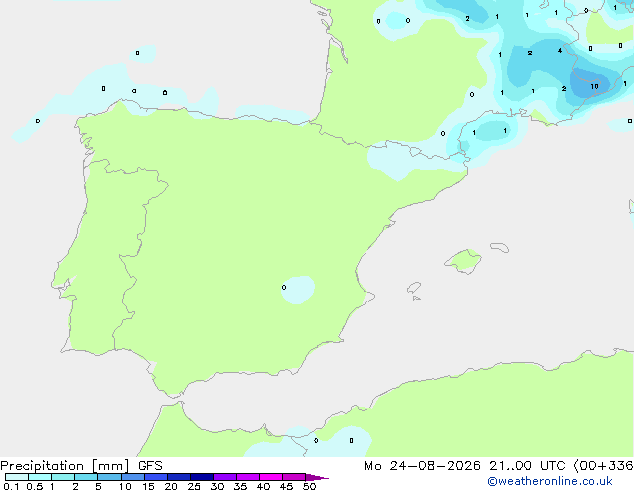Click the 'Mo 24-08-2026' date text
Screen dimensions: 634x490
422,466
